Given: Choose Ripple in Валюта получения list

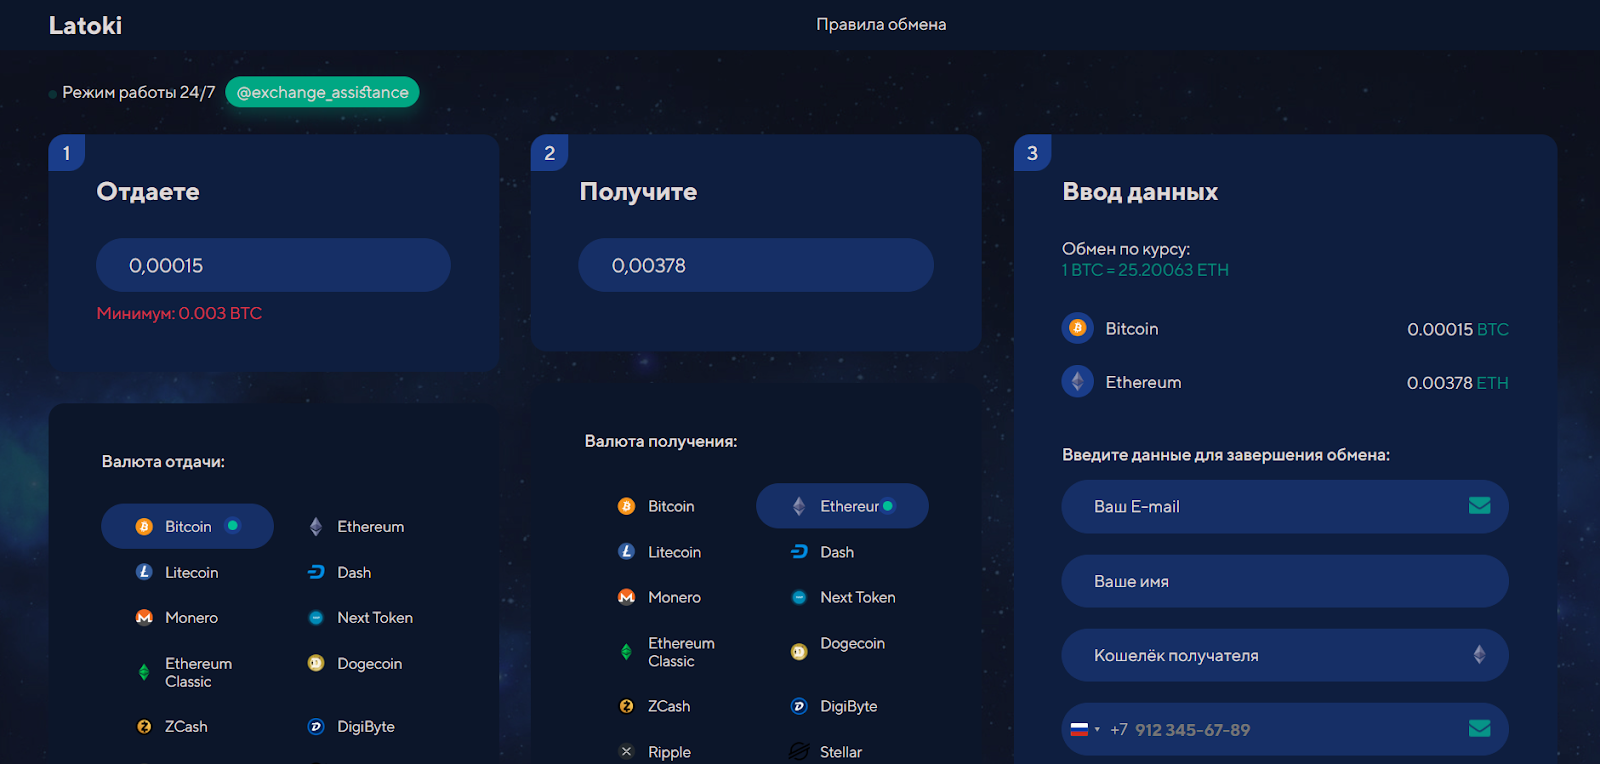Looking at the screenshot, I should (655, 752).
